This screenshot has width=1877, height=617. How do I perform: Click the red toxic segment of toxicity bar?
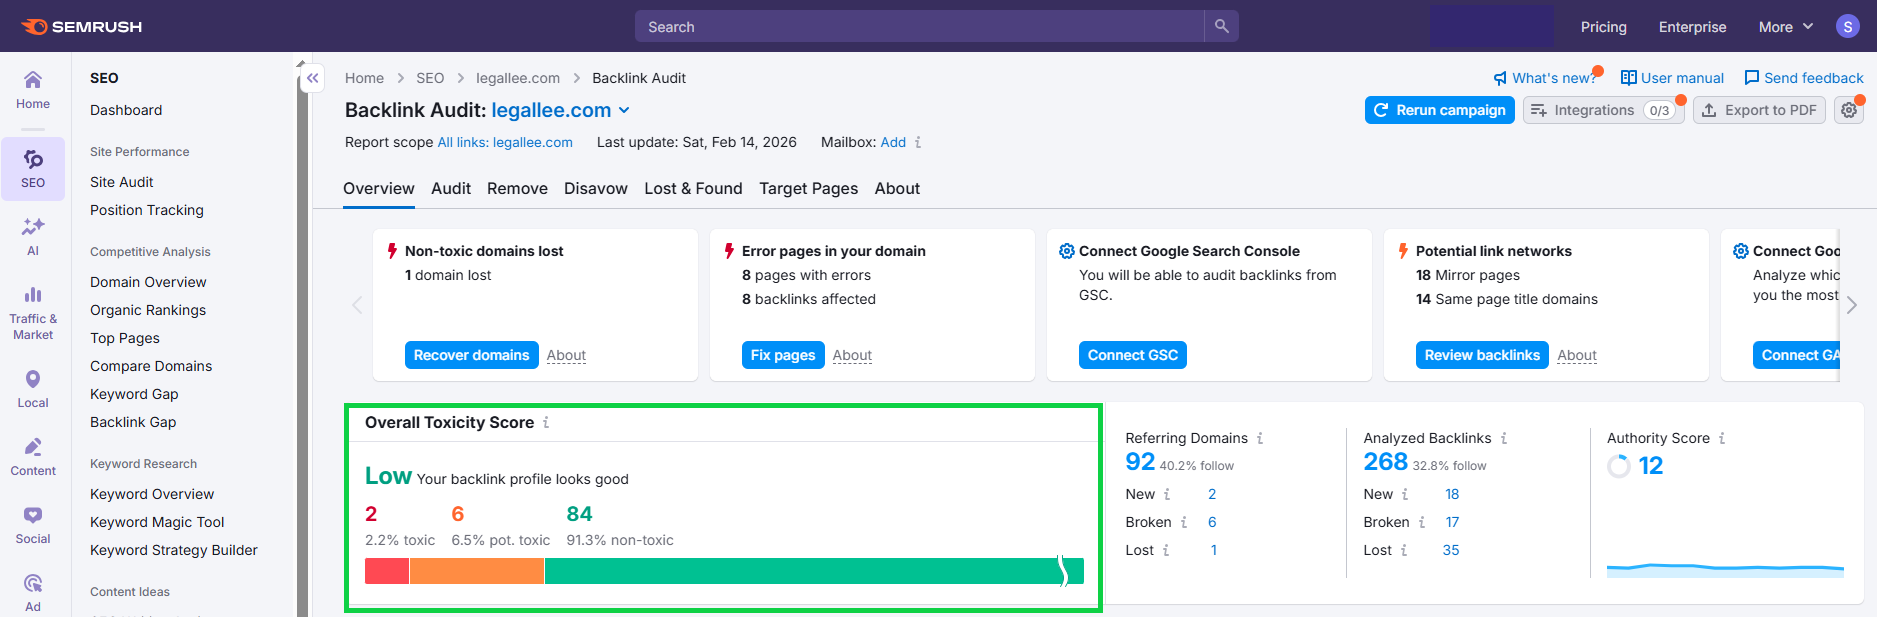387,571
